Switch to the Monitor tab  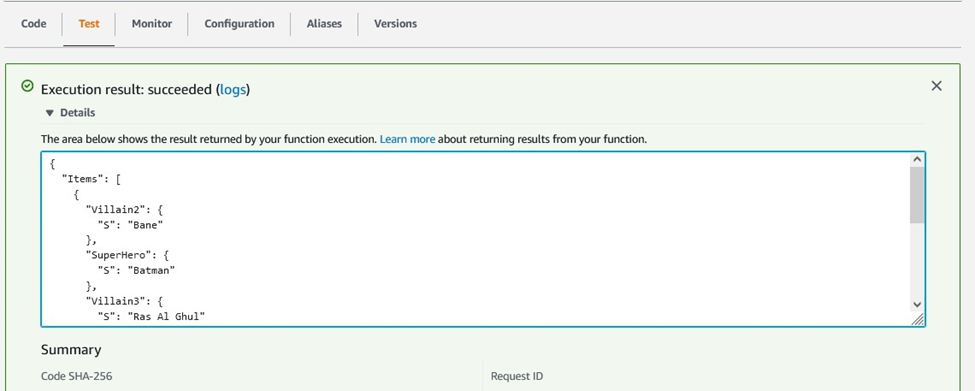pyautogui.click(x=152, y=24)
